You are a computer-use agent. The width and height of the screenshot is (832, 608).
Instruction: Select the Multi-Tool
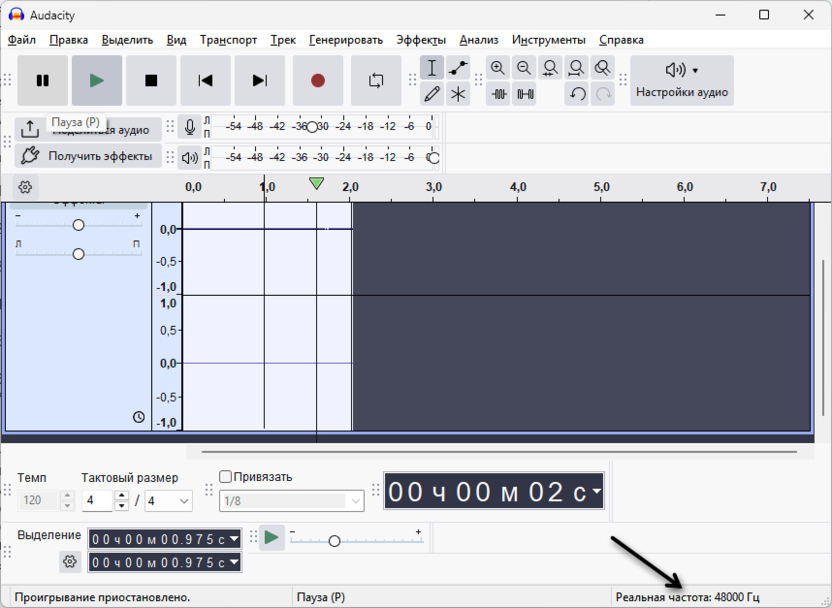click(457, 93)
